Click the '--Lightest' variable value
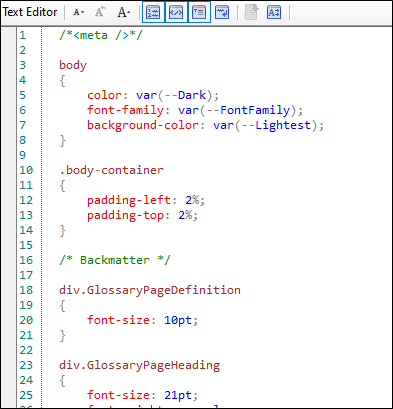393x409 pixels. coord(276,125)
